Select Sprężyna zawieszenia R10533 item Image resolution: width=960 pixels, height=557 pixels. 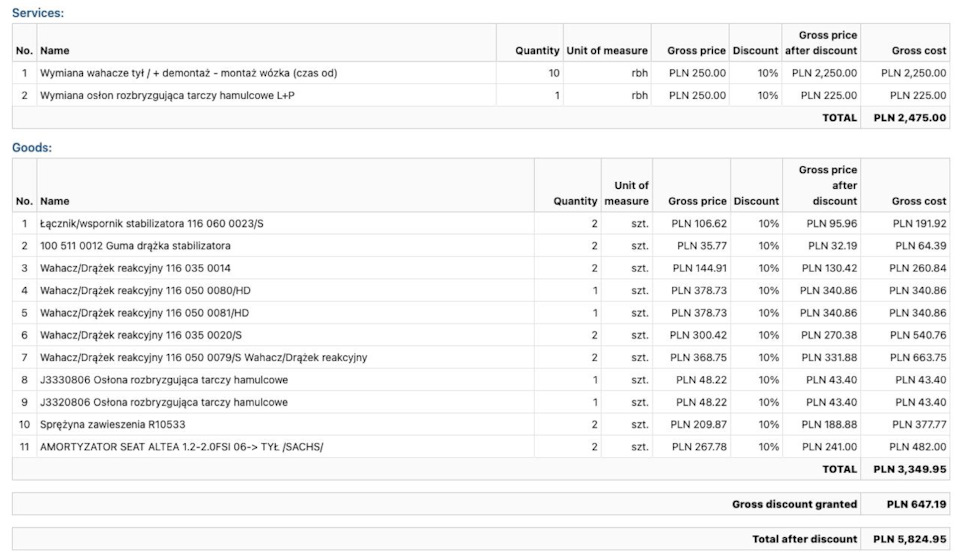112,424
